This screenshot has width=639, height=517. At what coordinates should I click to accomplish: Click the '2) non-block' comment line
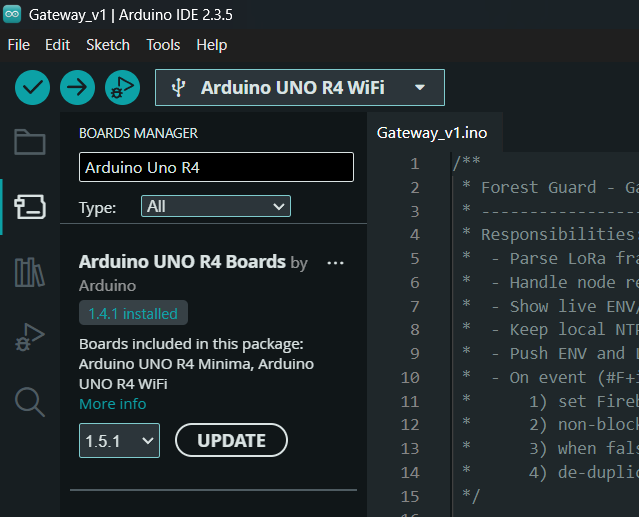tap(550, 425)
